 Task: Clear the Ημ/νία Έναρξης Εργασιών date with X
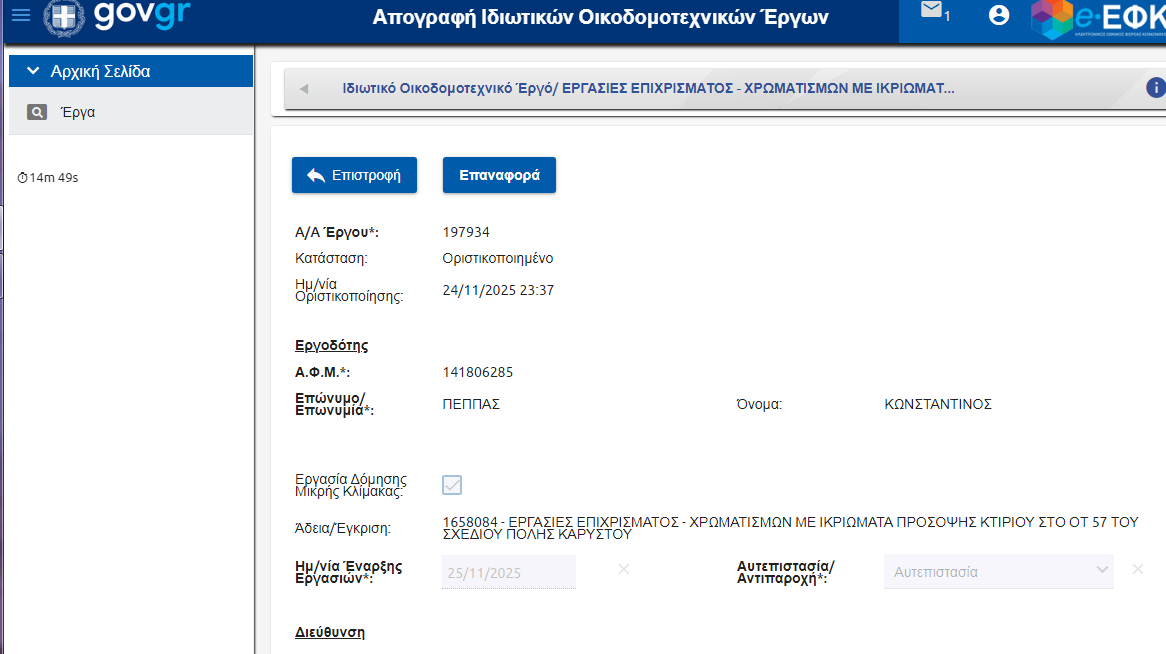coord(623,569)
